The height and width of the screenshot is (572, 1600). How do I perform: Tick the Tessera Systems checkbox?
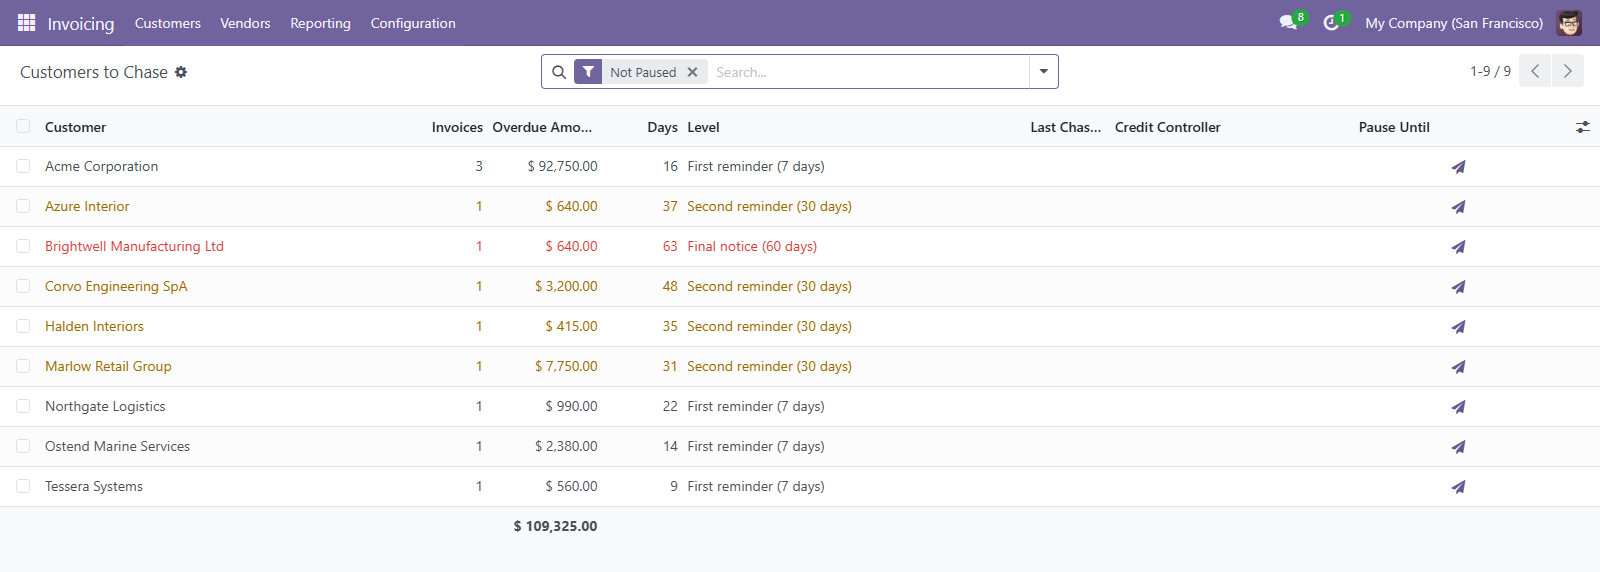pyautogui.click(x=23, y=486)
